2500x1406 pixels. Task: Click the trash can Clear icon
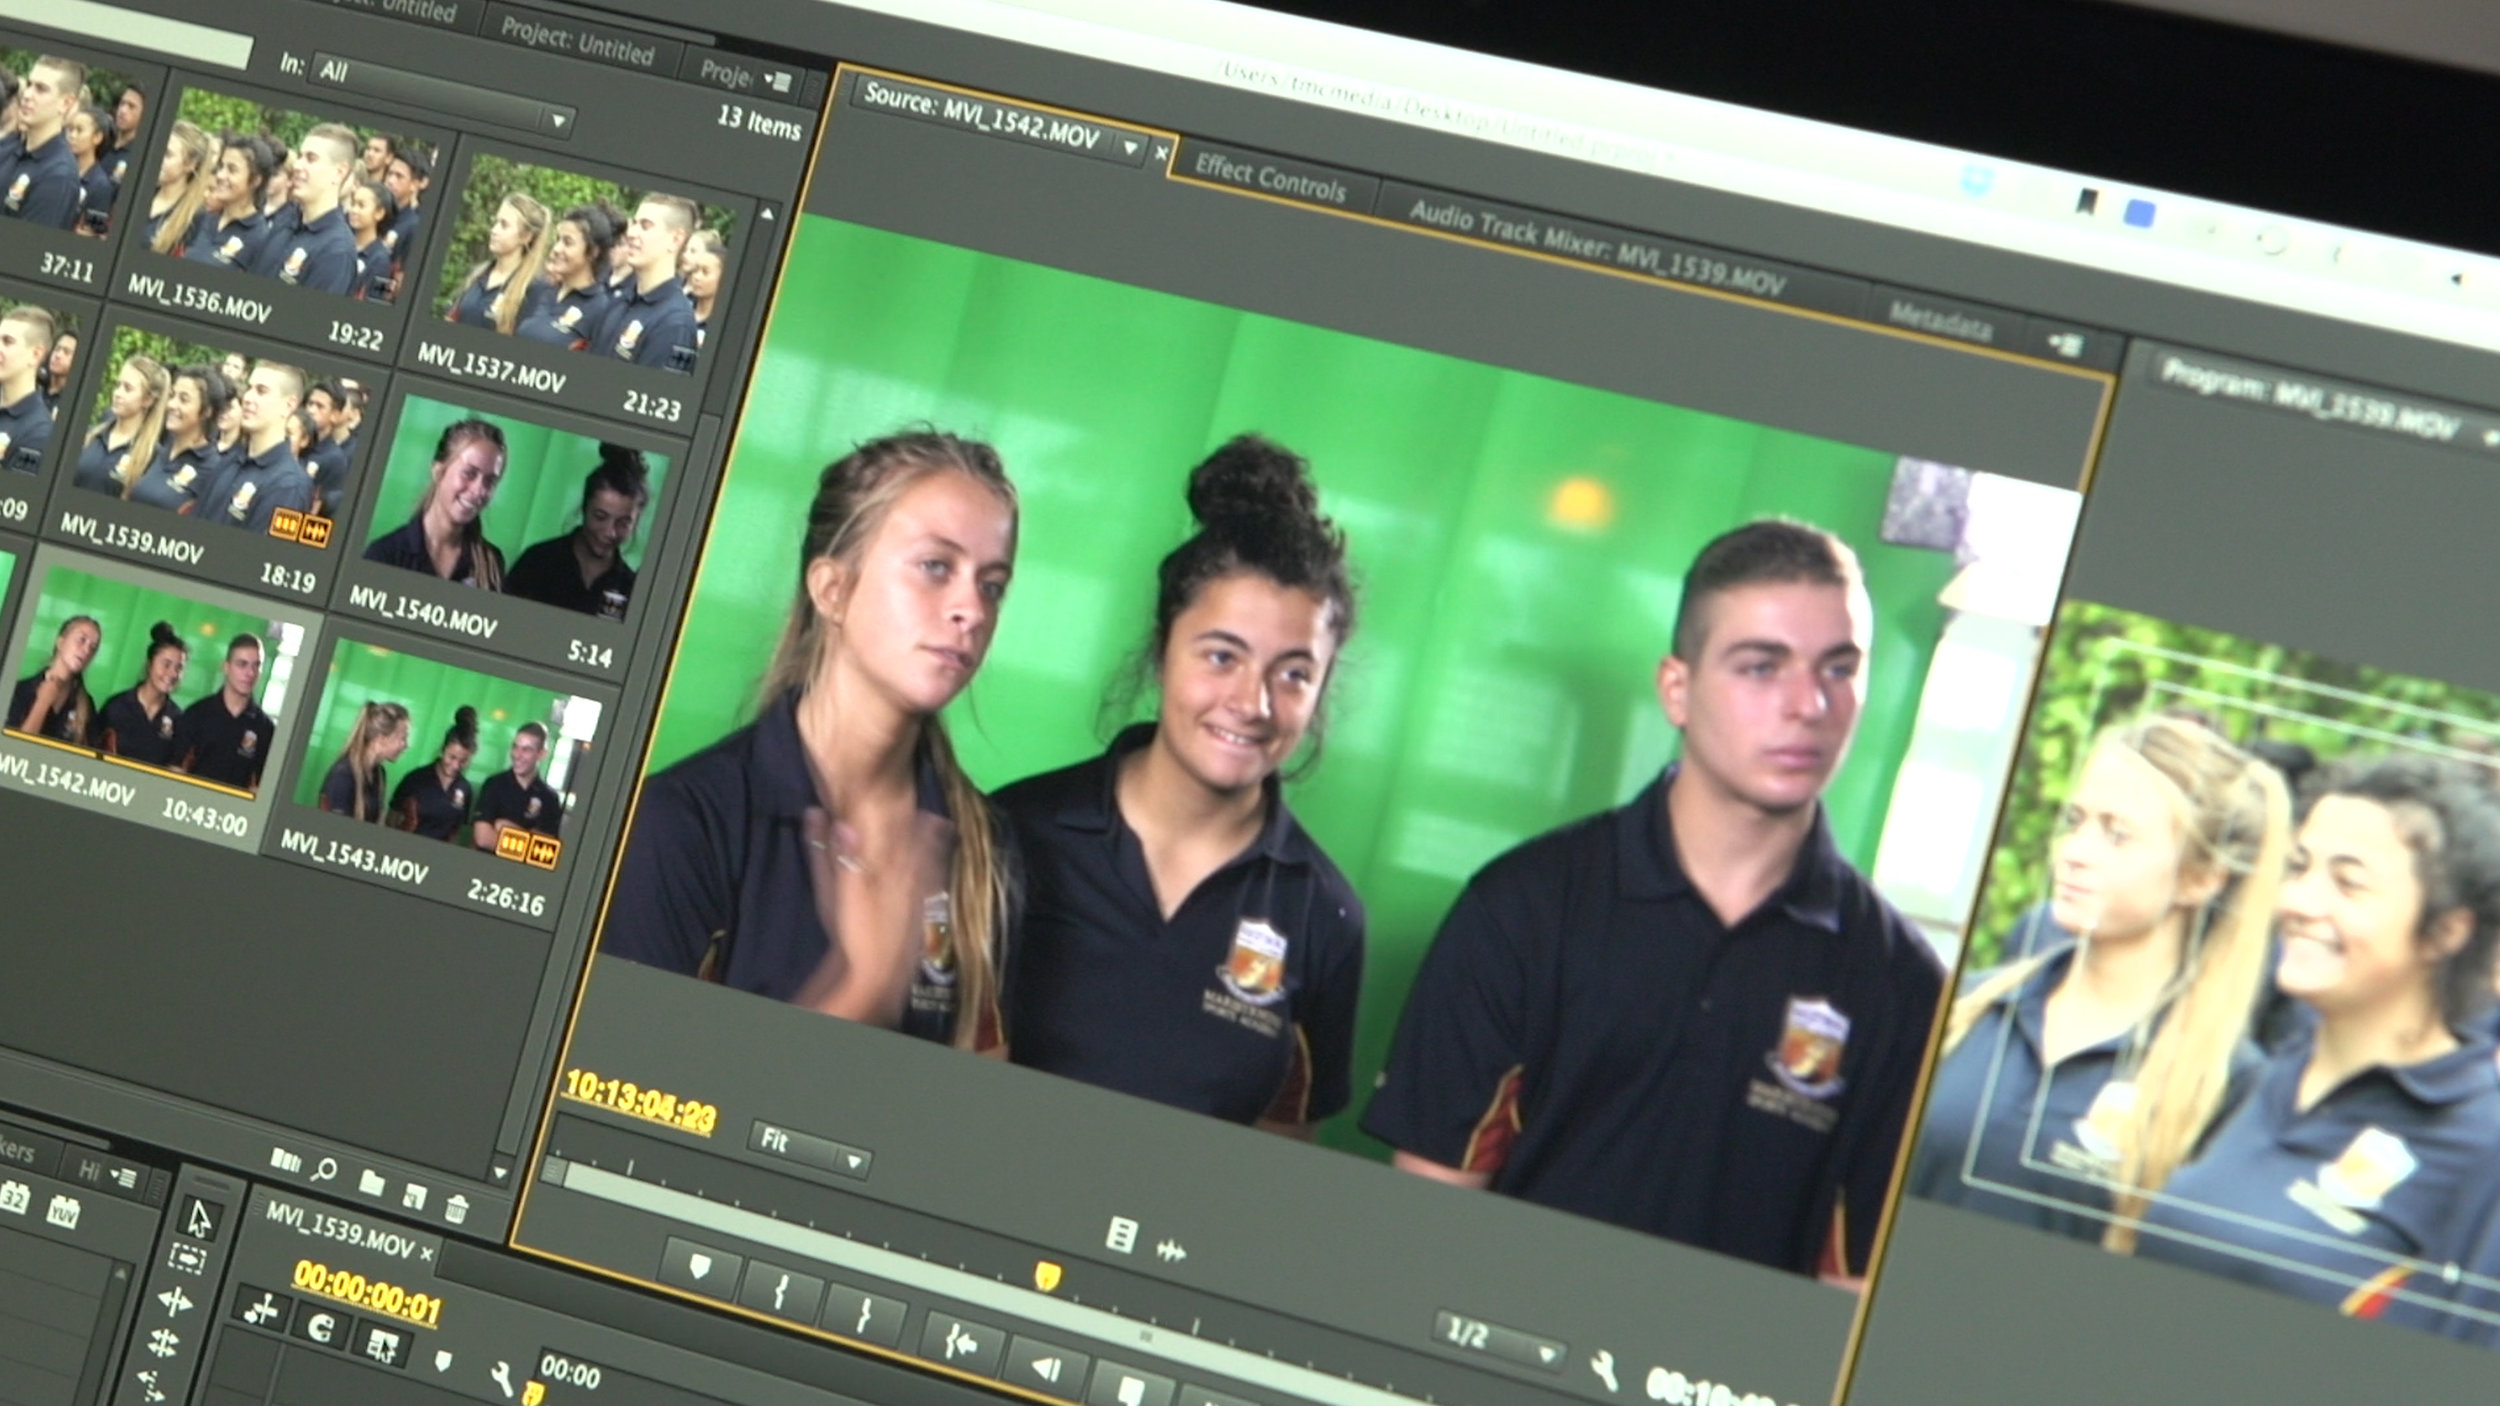coord(456,1208)
